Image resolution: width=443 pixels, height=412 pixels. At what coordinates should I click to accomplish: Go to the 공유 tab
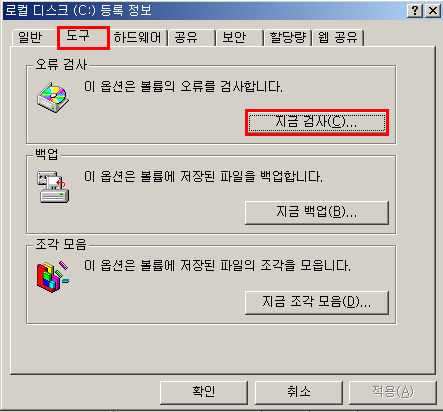tap(191, 37)
